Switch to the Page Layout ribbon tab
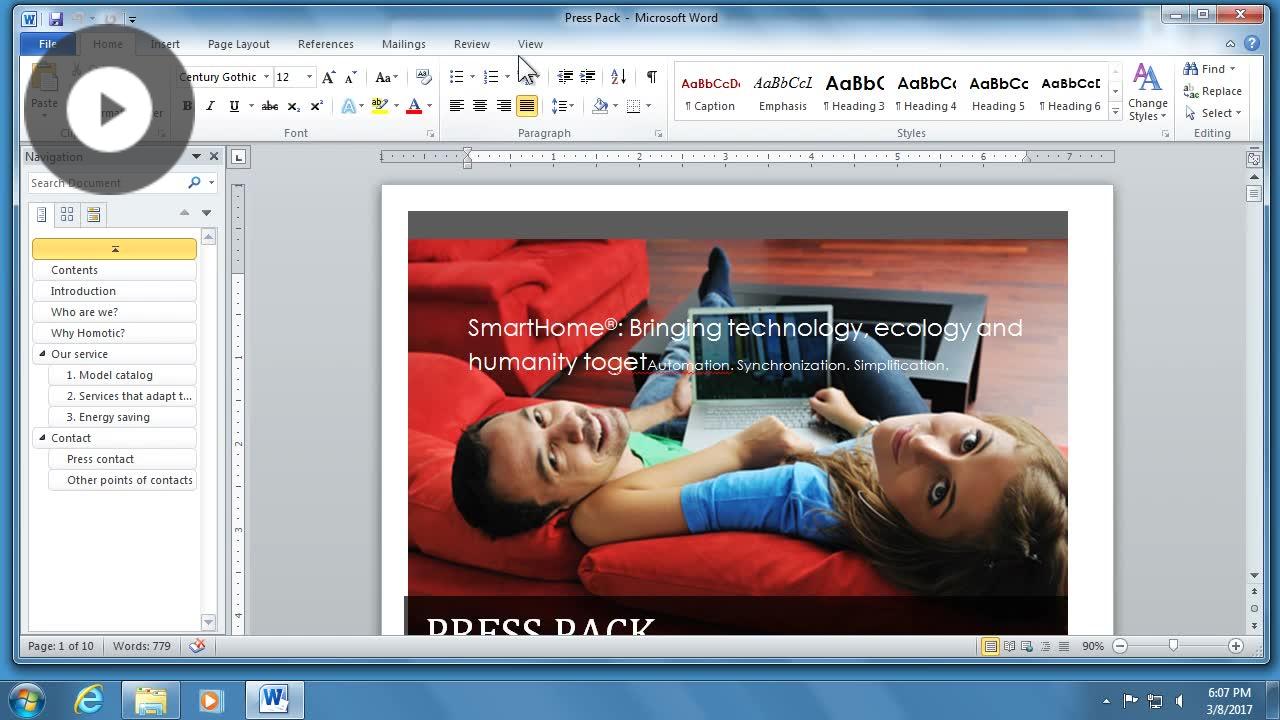 pyautogui.click(x=238, y=44)
